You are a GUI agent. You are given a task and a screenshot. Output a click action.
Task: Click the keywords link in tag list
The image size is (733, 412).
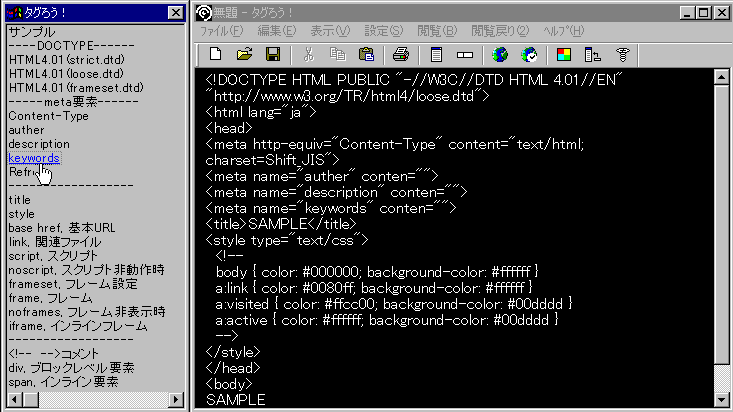click(x=34, y=158)
